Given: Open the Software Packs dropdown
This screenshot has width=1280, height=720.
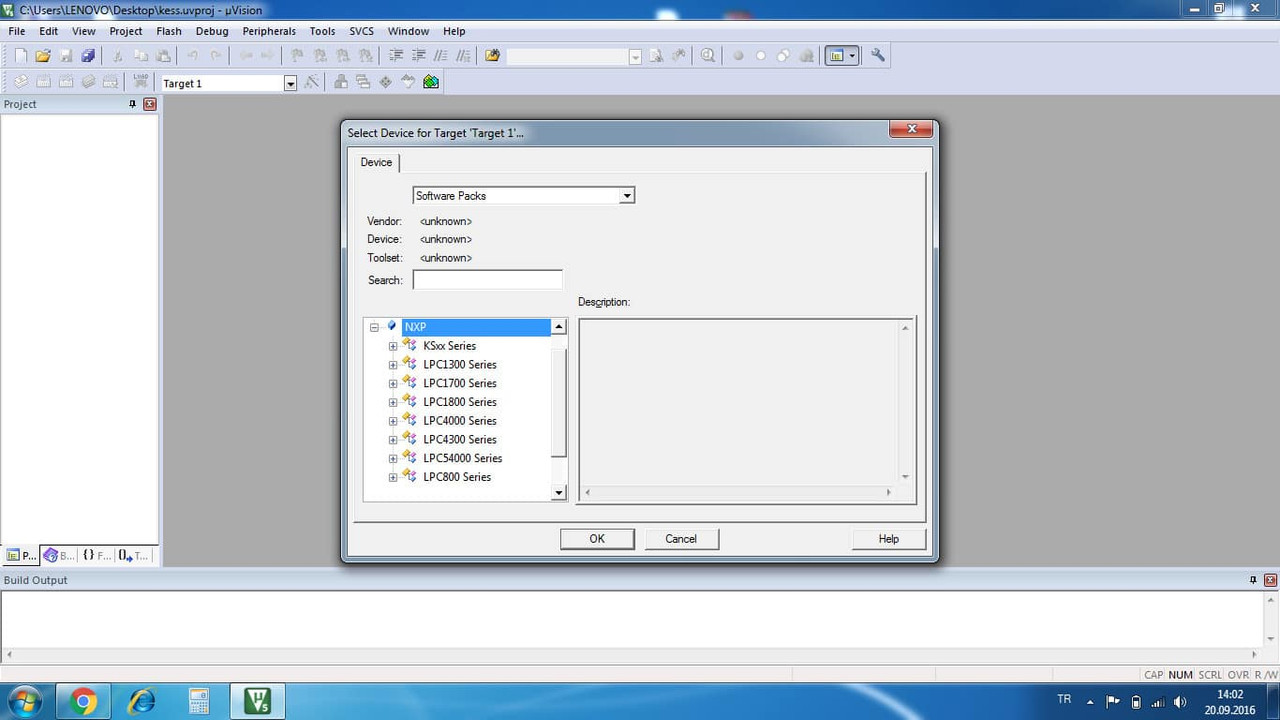Looking at the screenshot, I should (x=627, y=196).
